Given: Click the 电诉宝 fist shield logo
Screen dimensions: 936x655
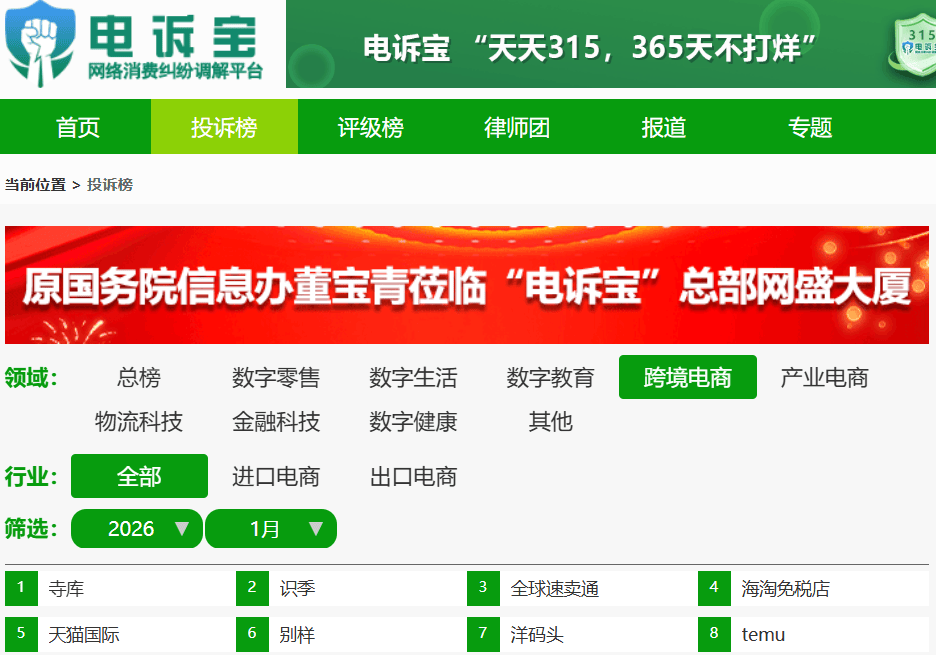Looking at the screenshot, I should point(38,44).
